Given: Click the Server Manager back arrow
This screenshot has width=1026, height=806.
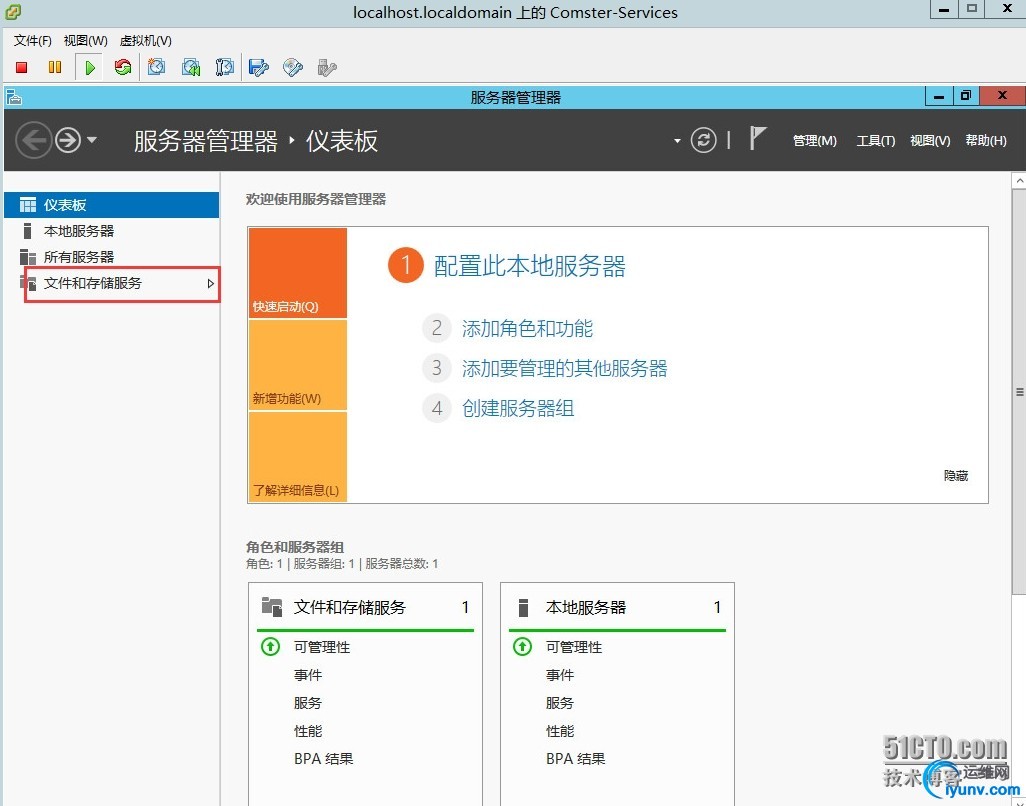Looking at the screenshot, I should (x=33, y=140).
